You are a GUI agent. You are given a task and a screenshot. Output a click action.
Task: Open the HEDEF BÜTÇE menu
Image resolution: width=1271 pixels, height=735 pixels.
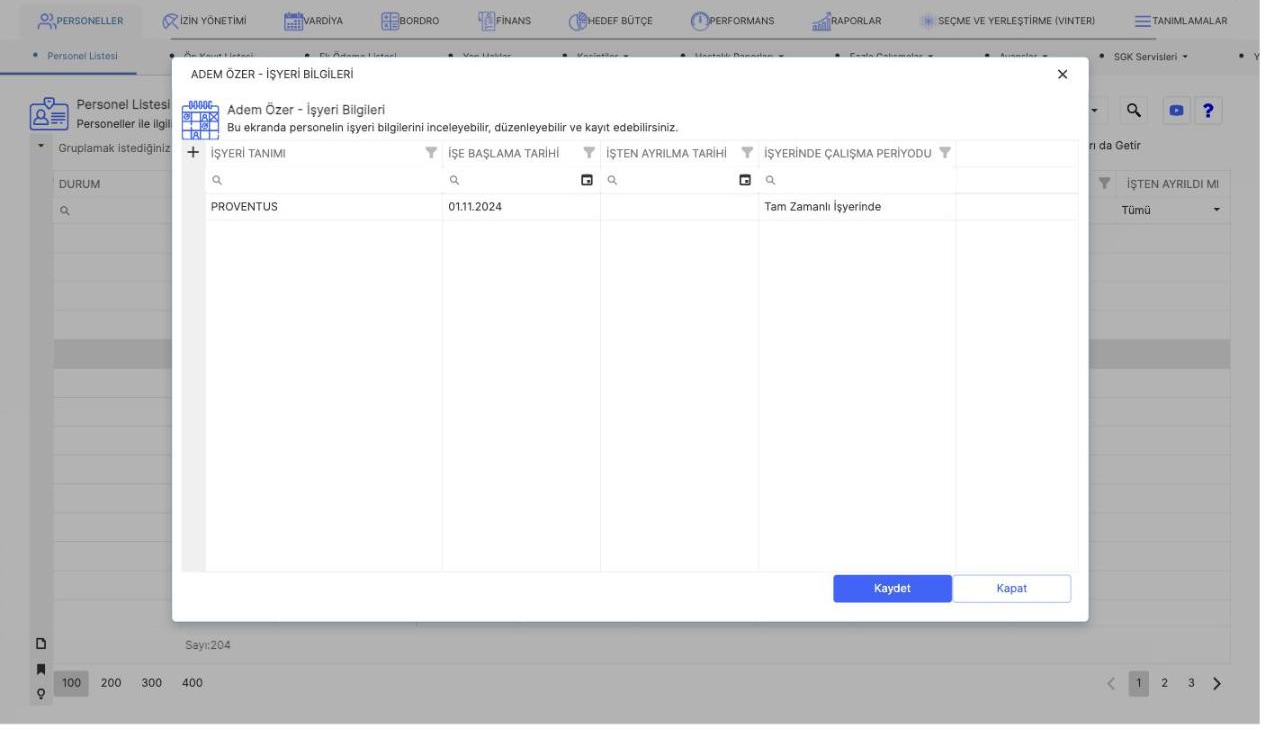coord(611,20)
